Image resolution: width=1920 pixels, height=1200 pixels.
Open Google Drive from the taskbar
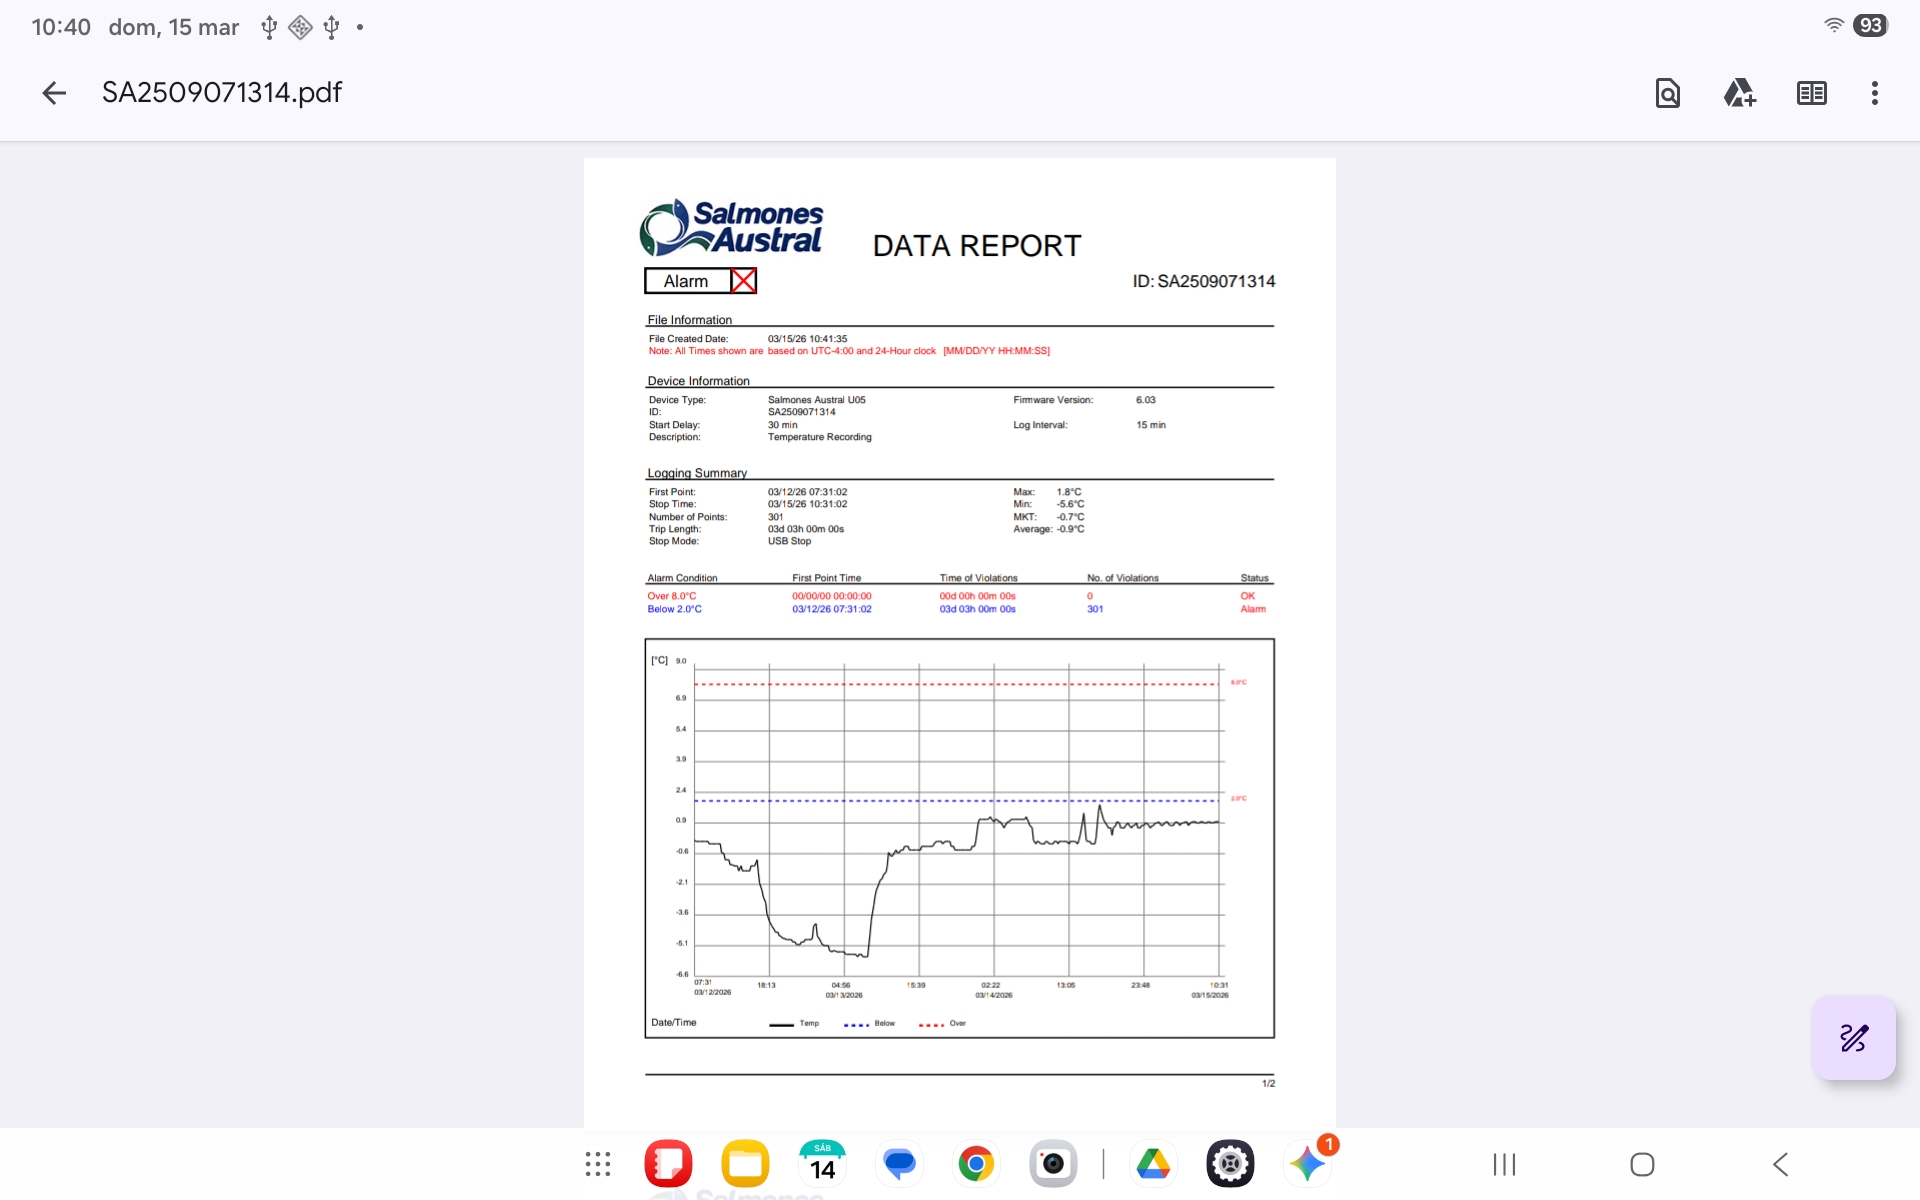pyautogui.click(x=1153, y=1164)
